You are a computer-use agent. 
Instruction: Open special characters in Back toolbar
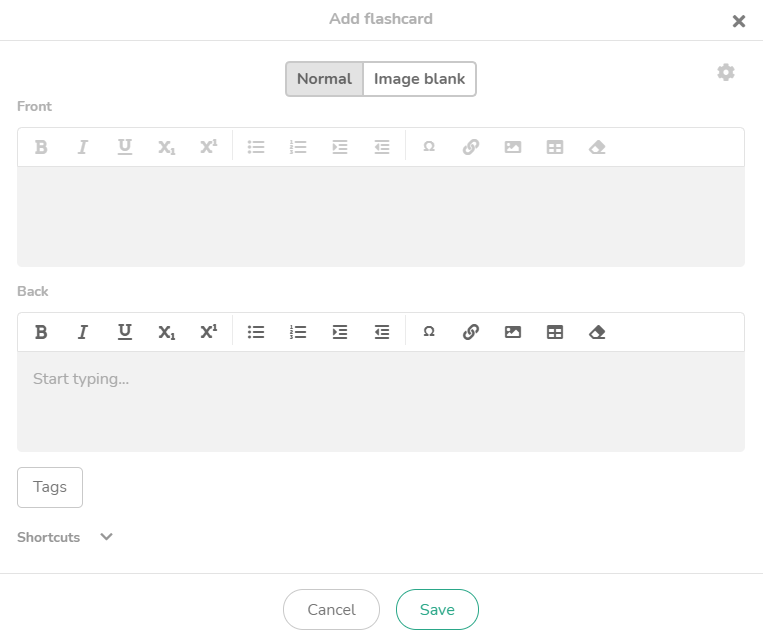429,332
